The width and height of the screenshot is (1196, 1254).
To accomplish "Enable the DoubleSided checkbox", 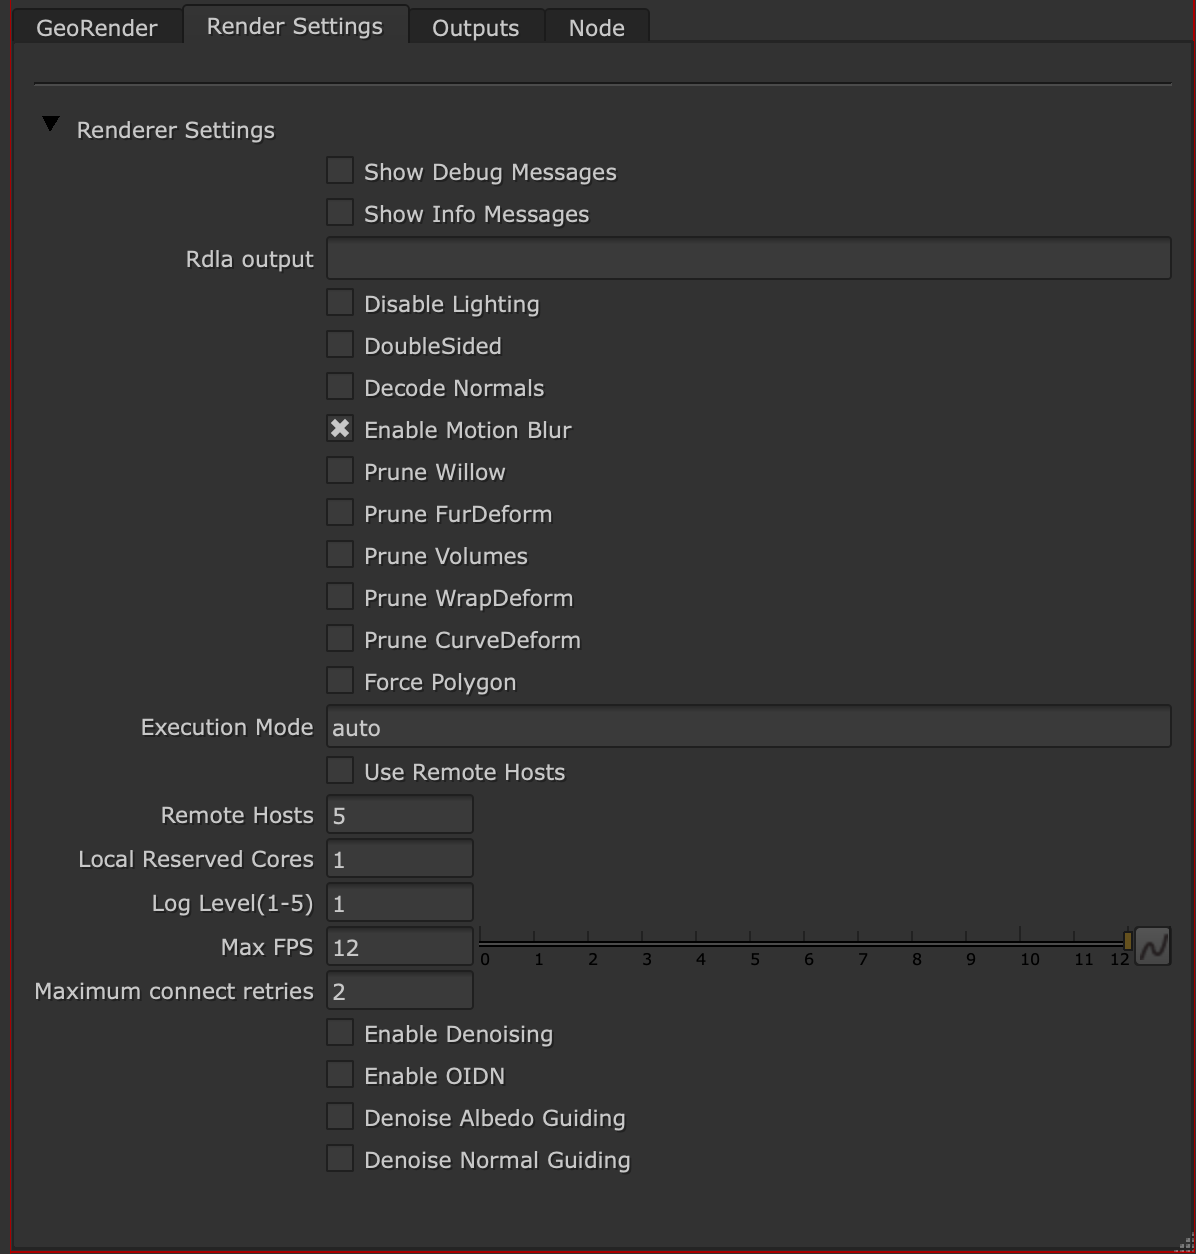I will pos(340,345).
